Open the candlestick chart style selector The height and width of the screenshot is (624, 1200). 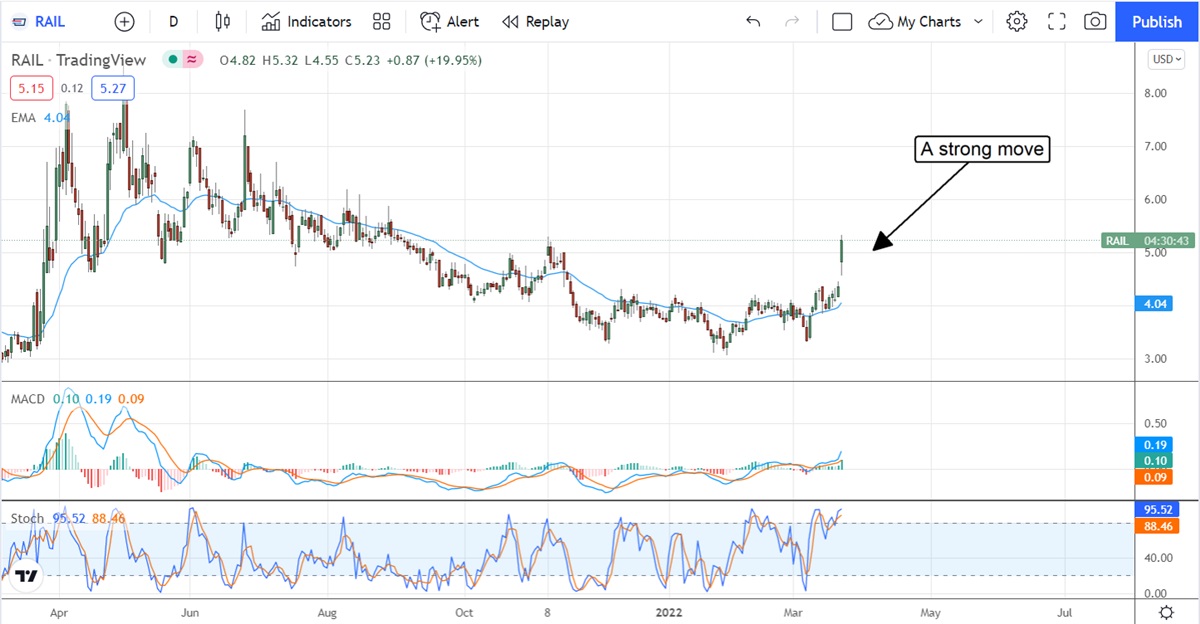pos(222,21)
